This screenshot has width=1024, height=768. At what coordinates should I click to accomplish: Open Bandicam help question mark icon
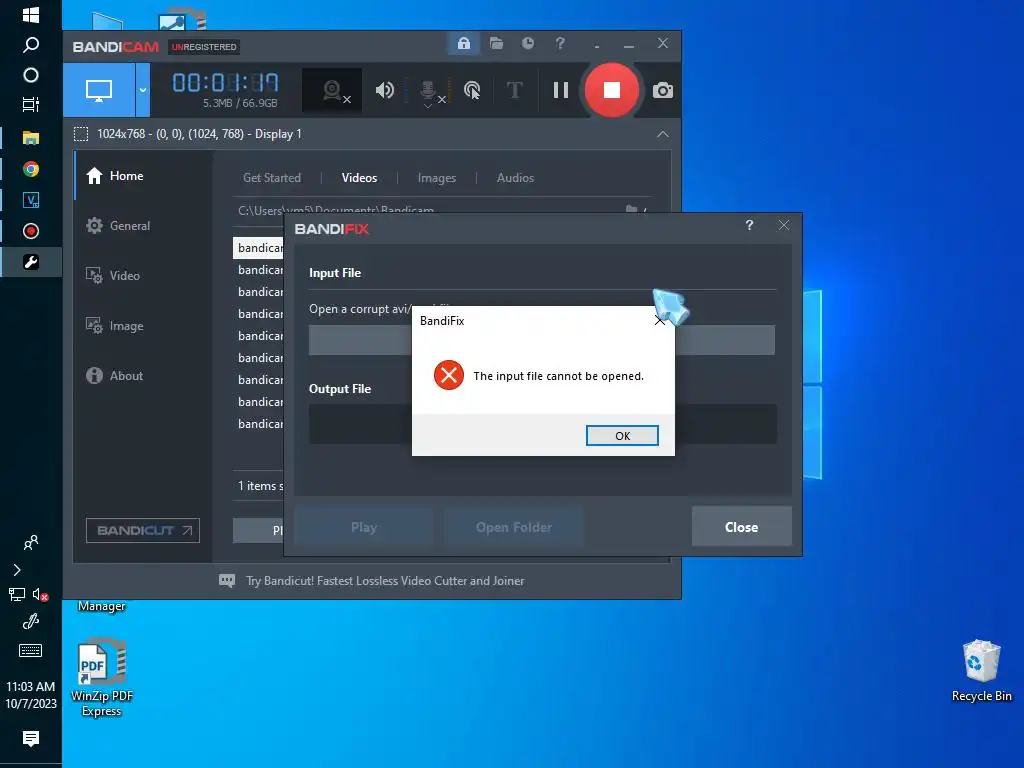point(560,44)
